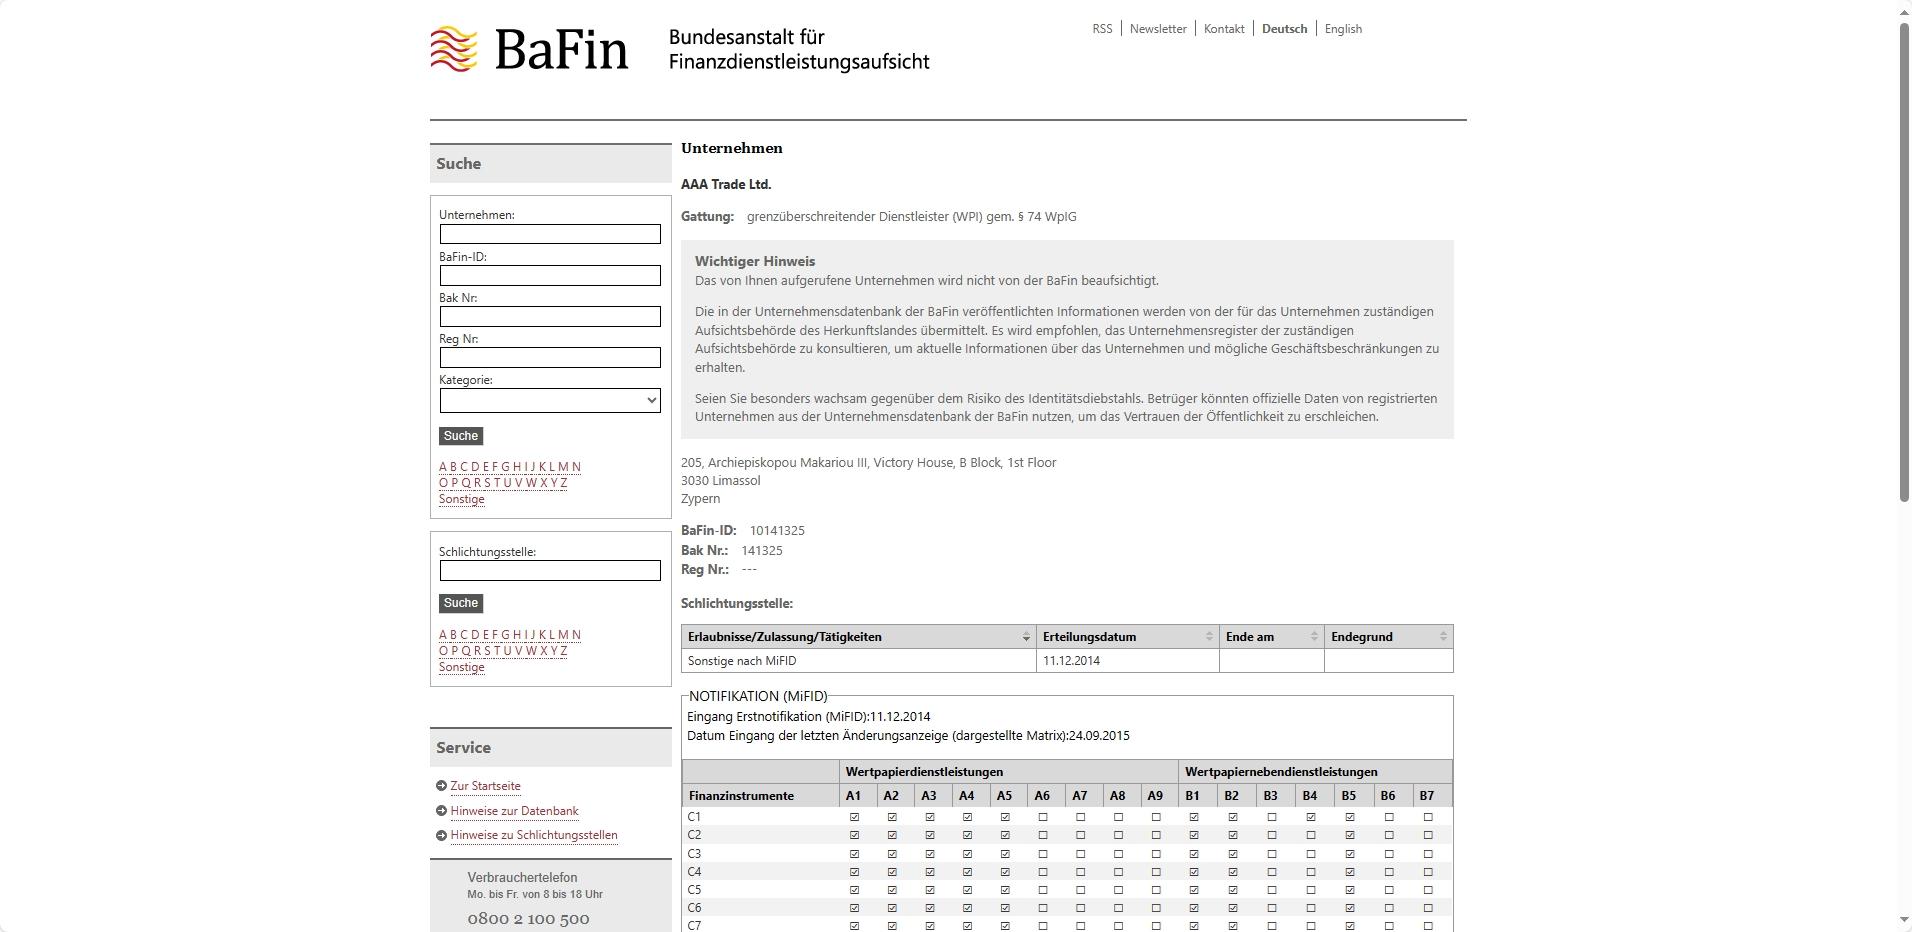The width and height of the screenshot is (1912, 932).
Task: Open Hinweise zur Datenbank link
Action: (514, 811)
